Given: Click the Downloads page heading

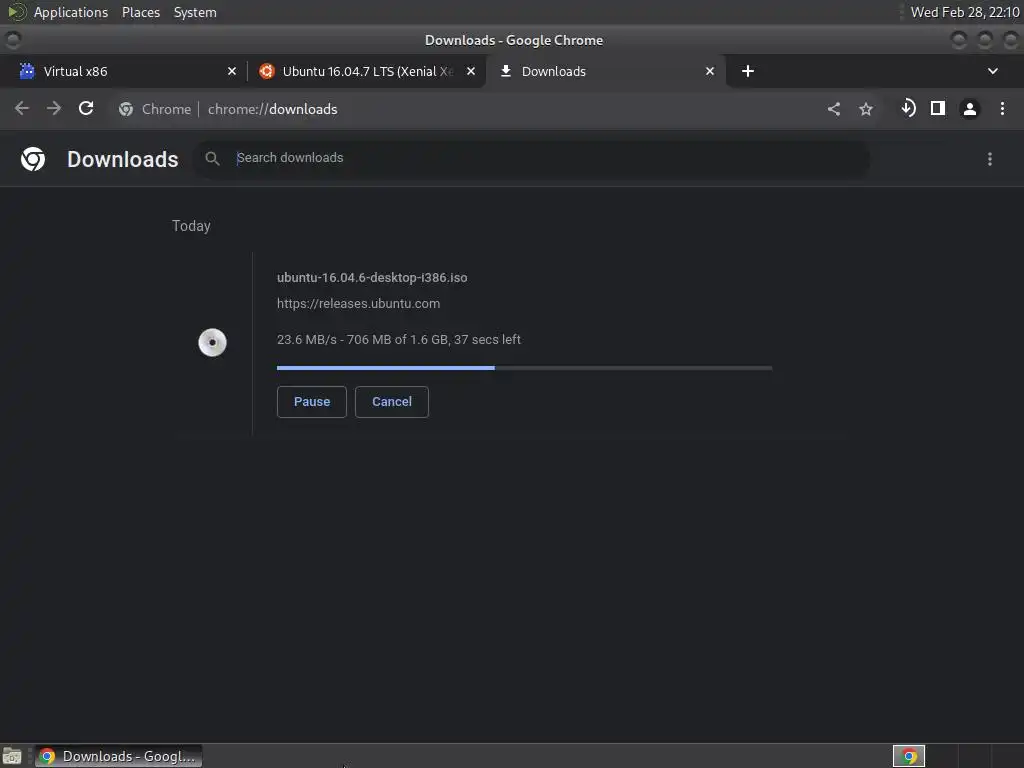Looking at the screenshot, I should click(123, 159).
